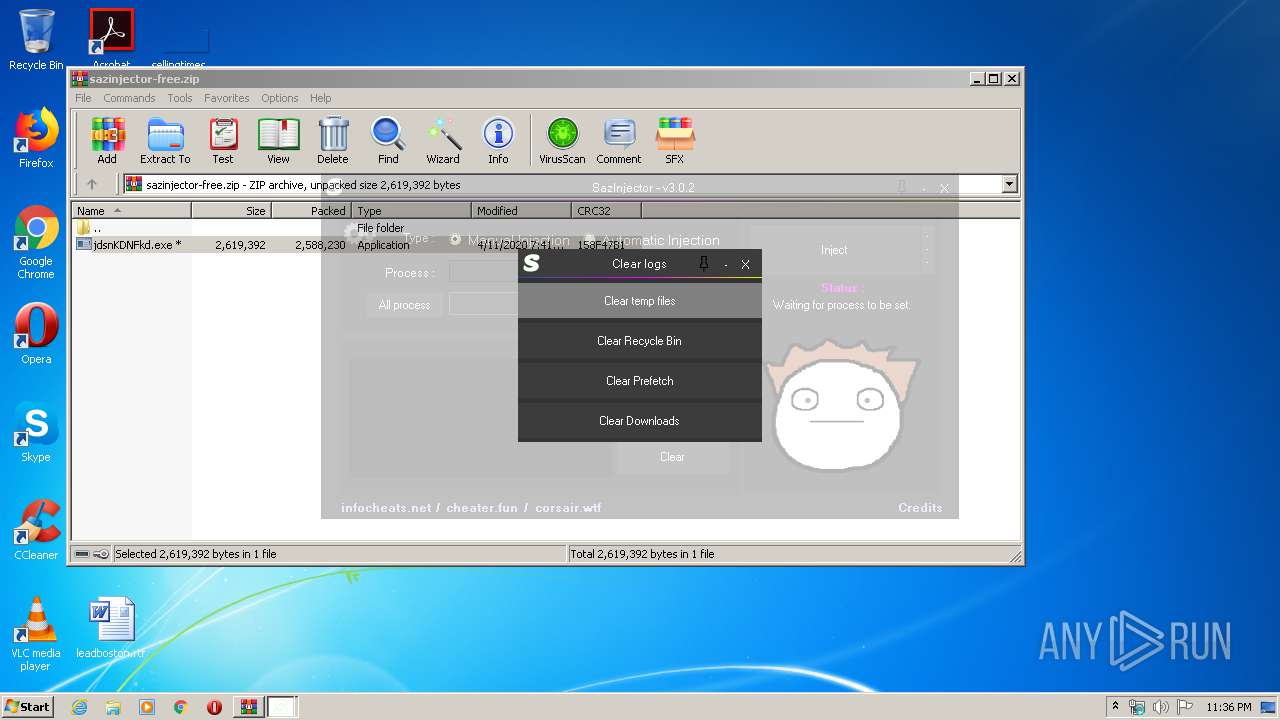The width and height of the screenshot is (1280, 720).
Task: Open the Help menu
Action: point(320,98)
